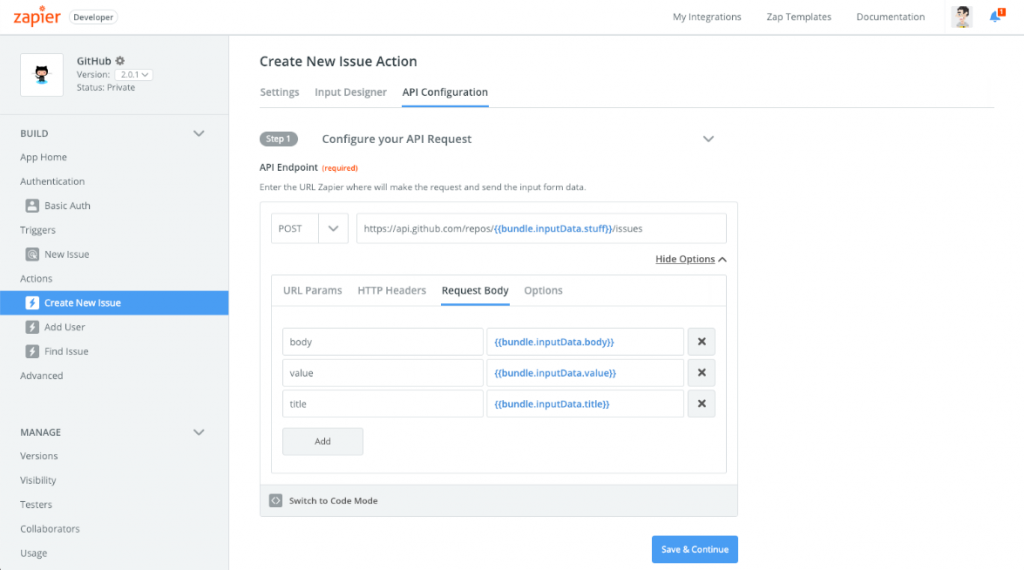Click the Add User bolt icon
The image size is (1024, 570).
32,327
